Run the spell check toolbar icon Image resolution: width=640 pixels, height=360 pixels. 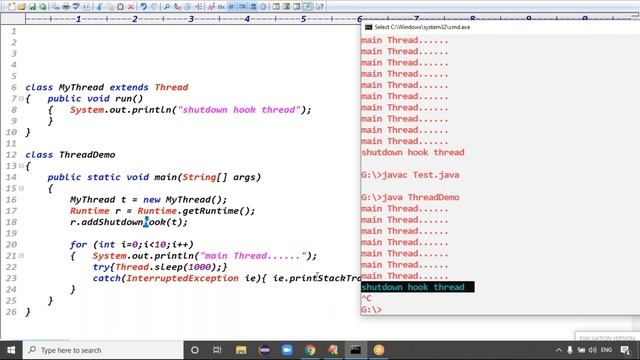click(x=76, y=7)
